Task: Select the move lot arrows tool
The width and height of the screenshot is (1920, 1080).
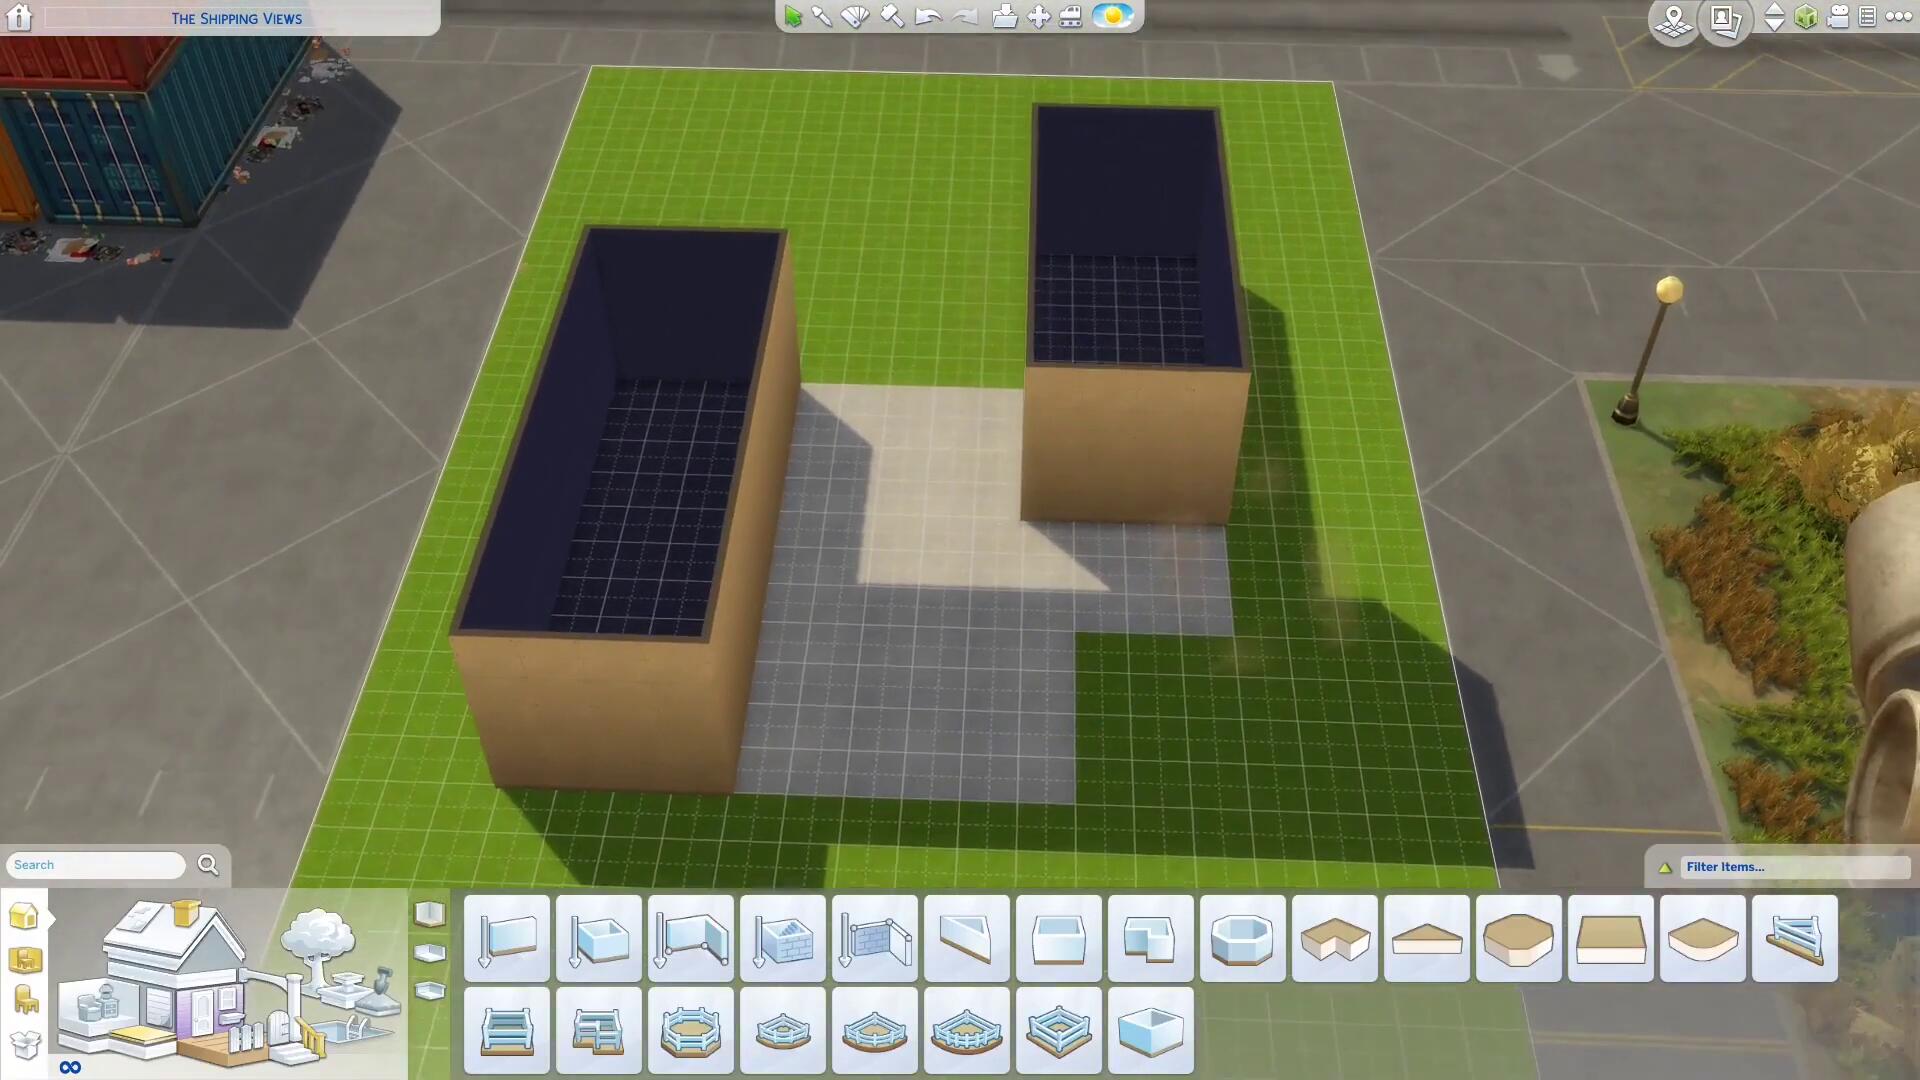Action: (x=1039, y=17)
